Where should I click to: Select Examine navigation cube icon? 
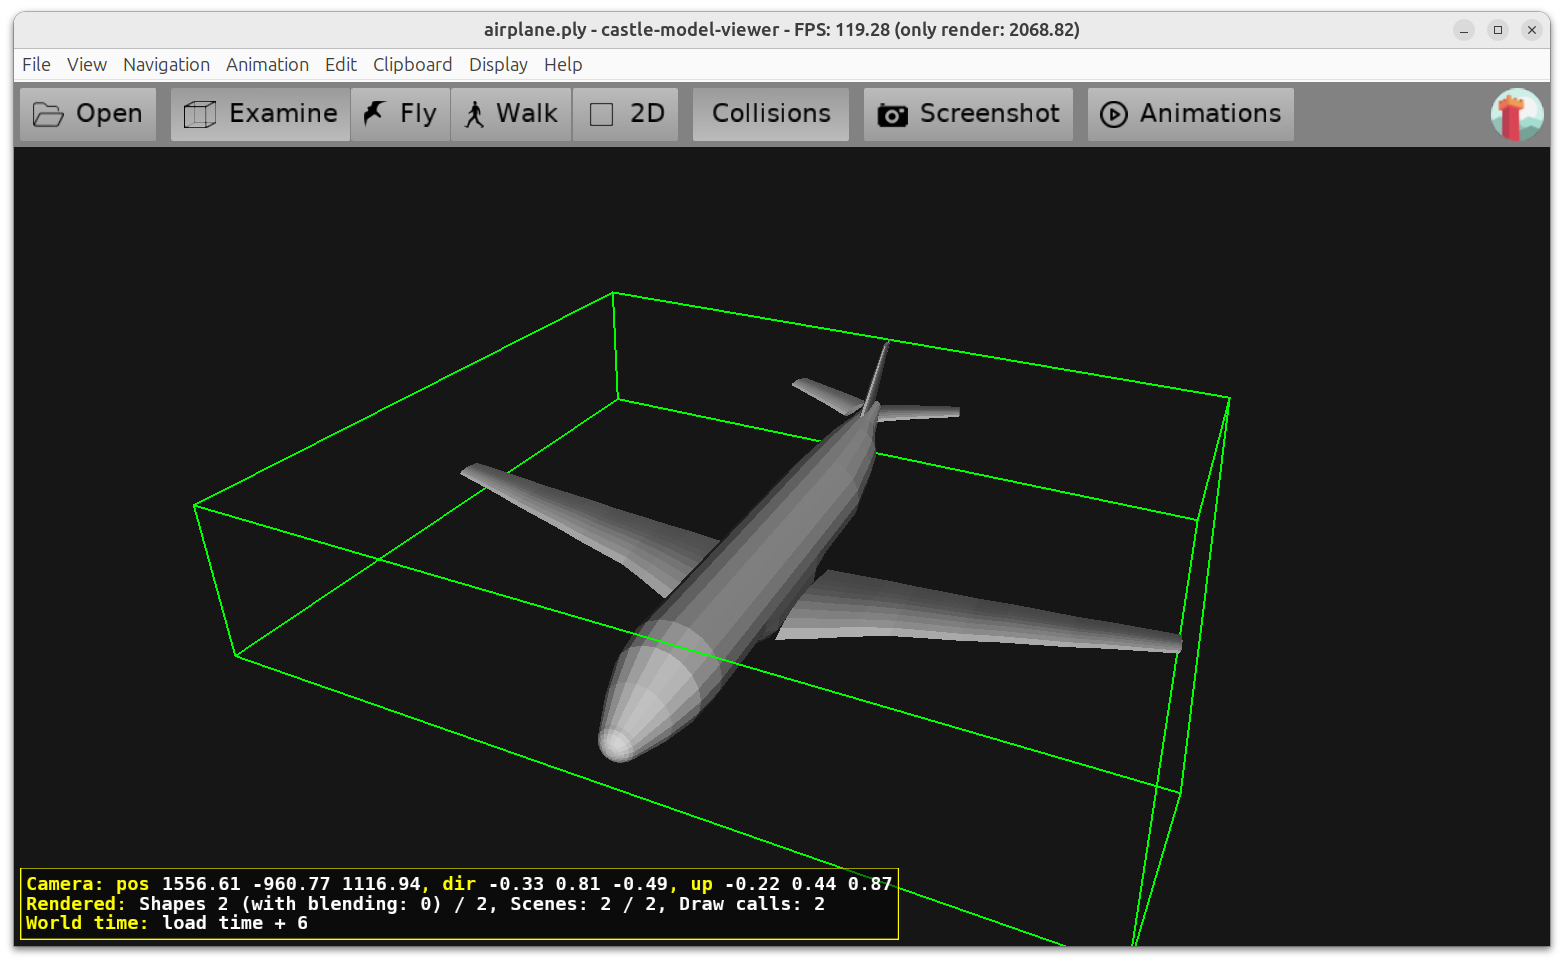pos(200,115)
